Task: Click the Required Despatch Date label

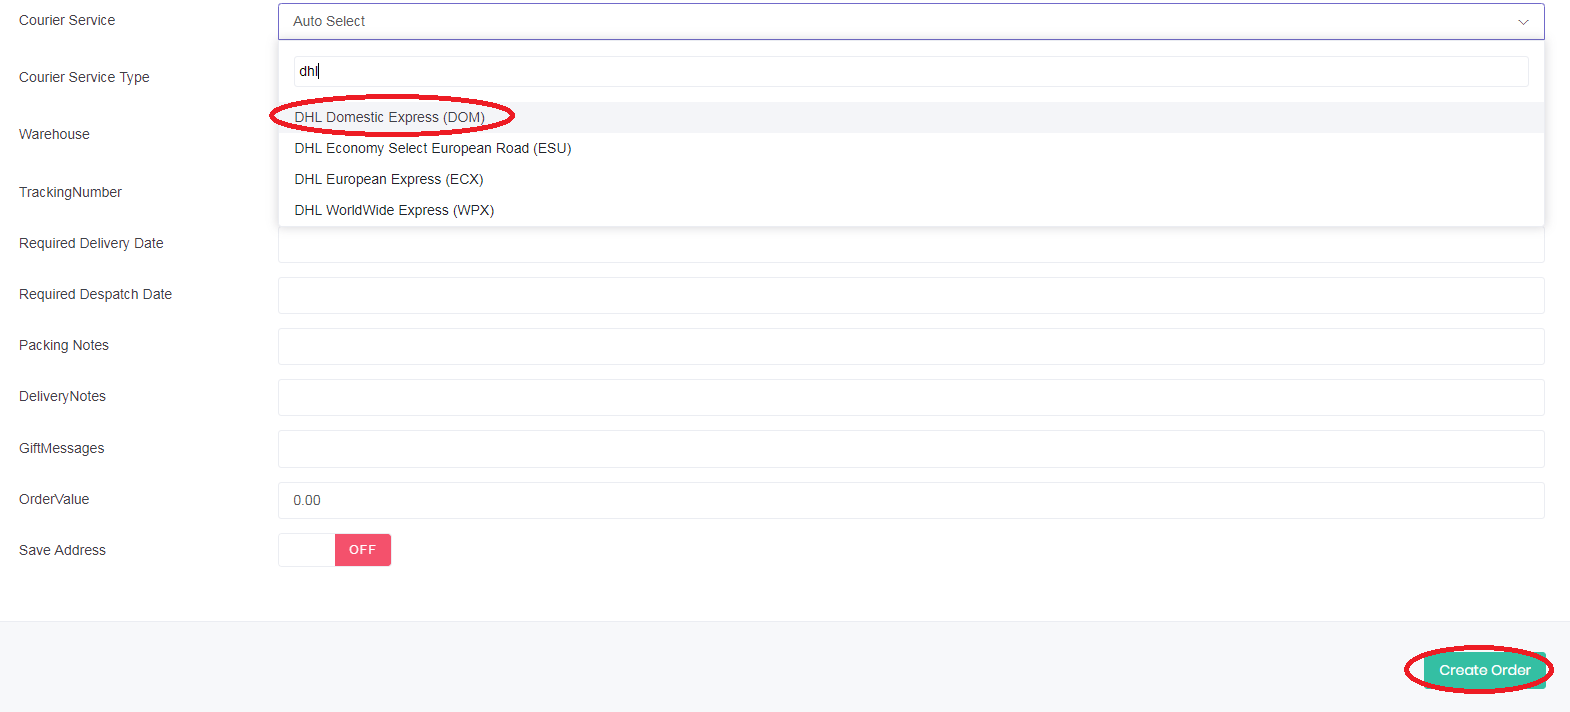Action: click(x=95, y=294)
